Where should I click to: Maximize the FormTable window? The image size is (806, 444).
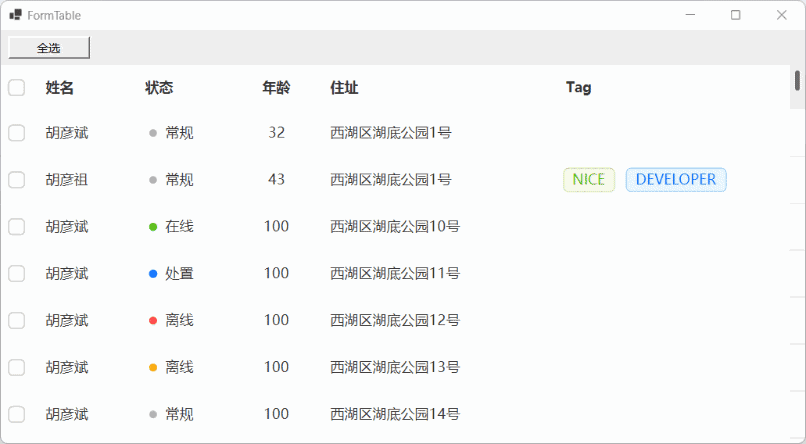736,15
